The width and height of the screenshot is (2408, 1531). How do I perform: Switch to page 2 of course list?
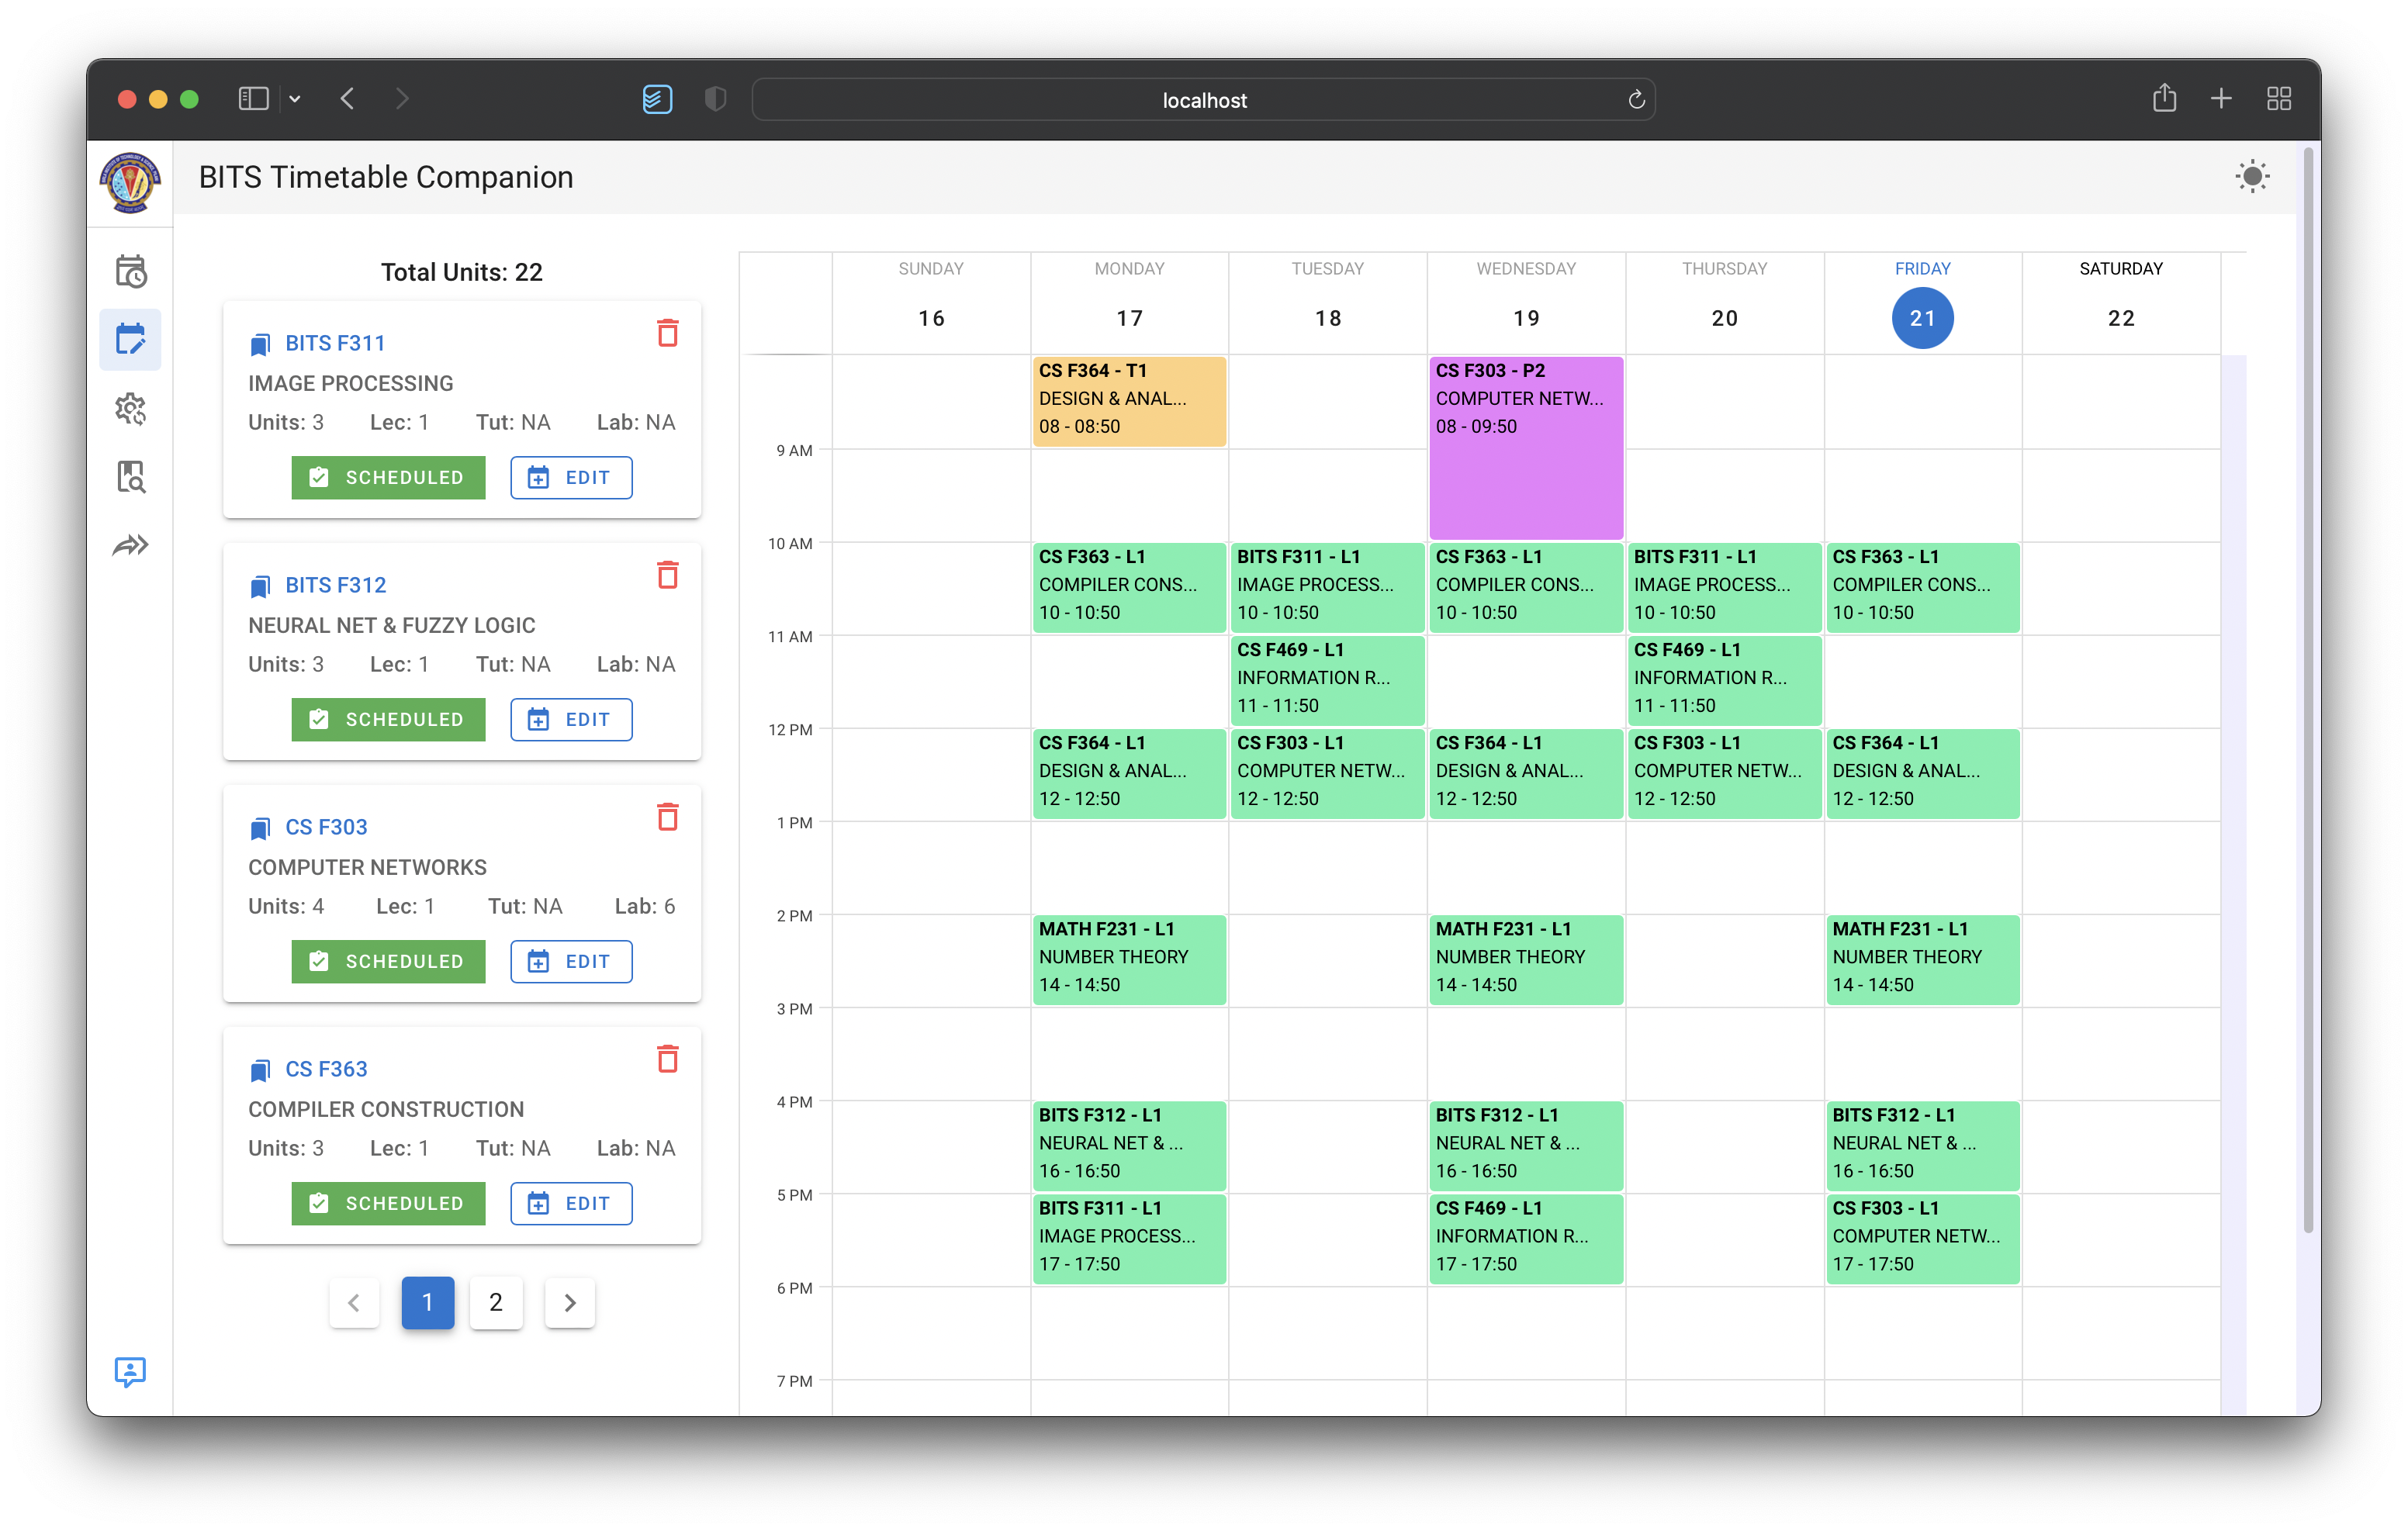[x=496, y=1302]
